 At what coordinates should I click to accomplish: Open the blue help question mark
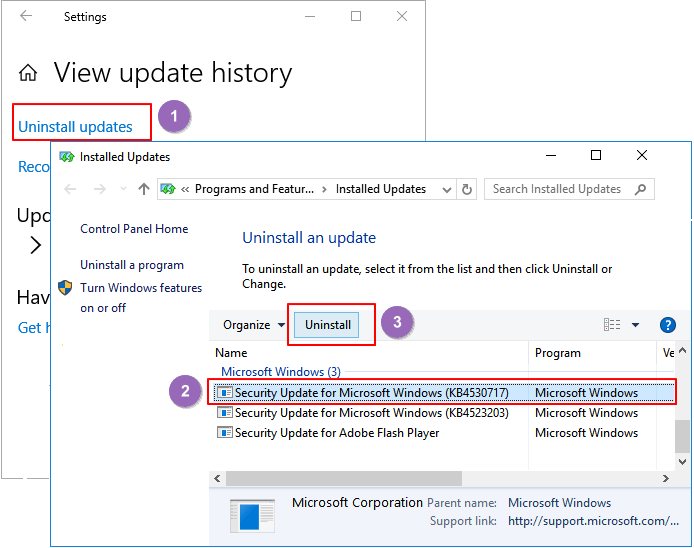[x=668, y=325]
